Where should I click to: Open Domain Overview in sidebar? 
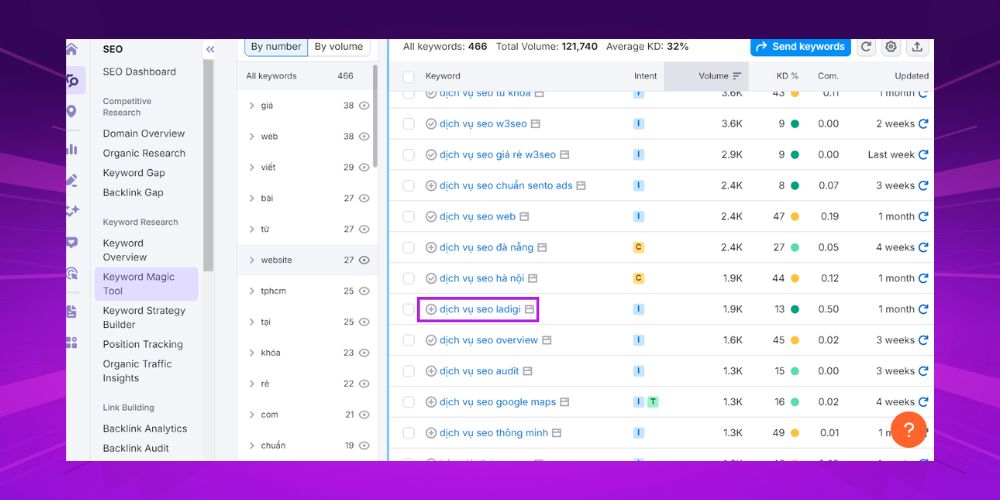tap(143, 134)
